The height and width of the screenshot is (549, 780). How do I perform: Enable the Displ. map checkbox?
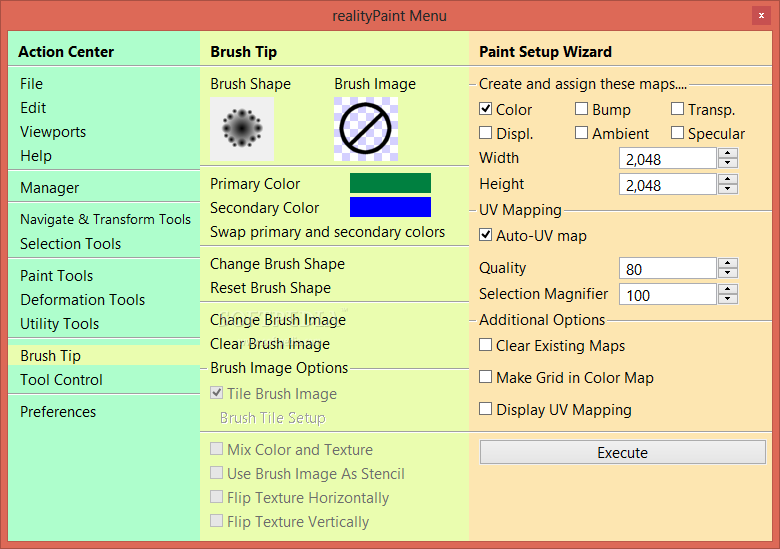[x=486, y=133]
